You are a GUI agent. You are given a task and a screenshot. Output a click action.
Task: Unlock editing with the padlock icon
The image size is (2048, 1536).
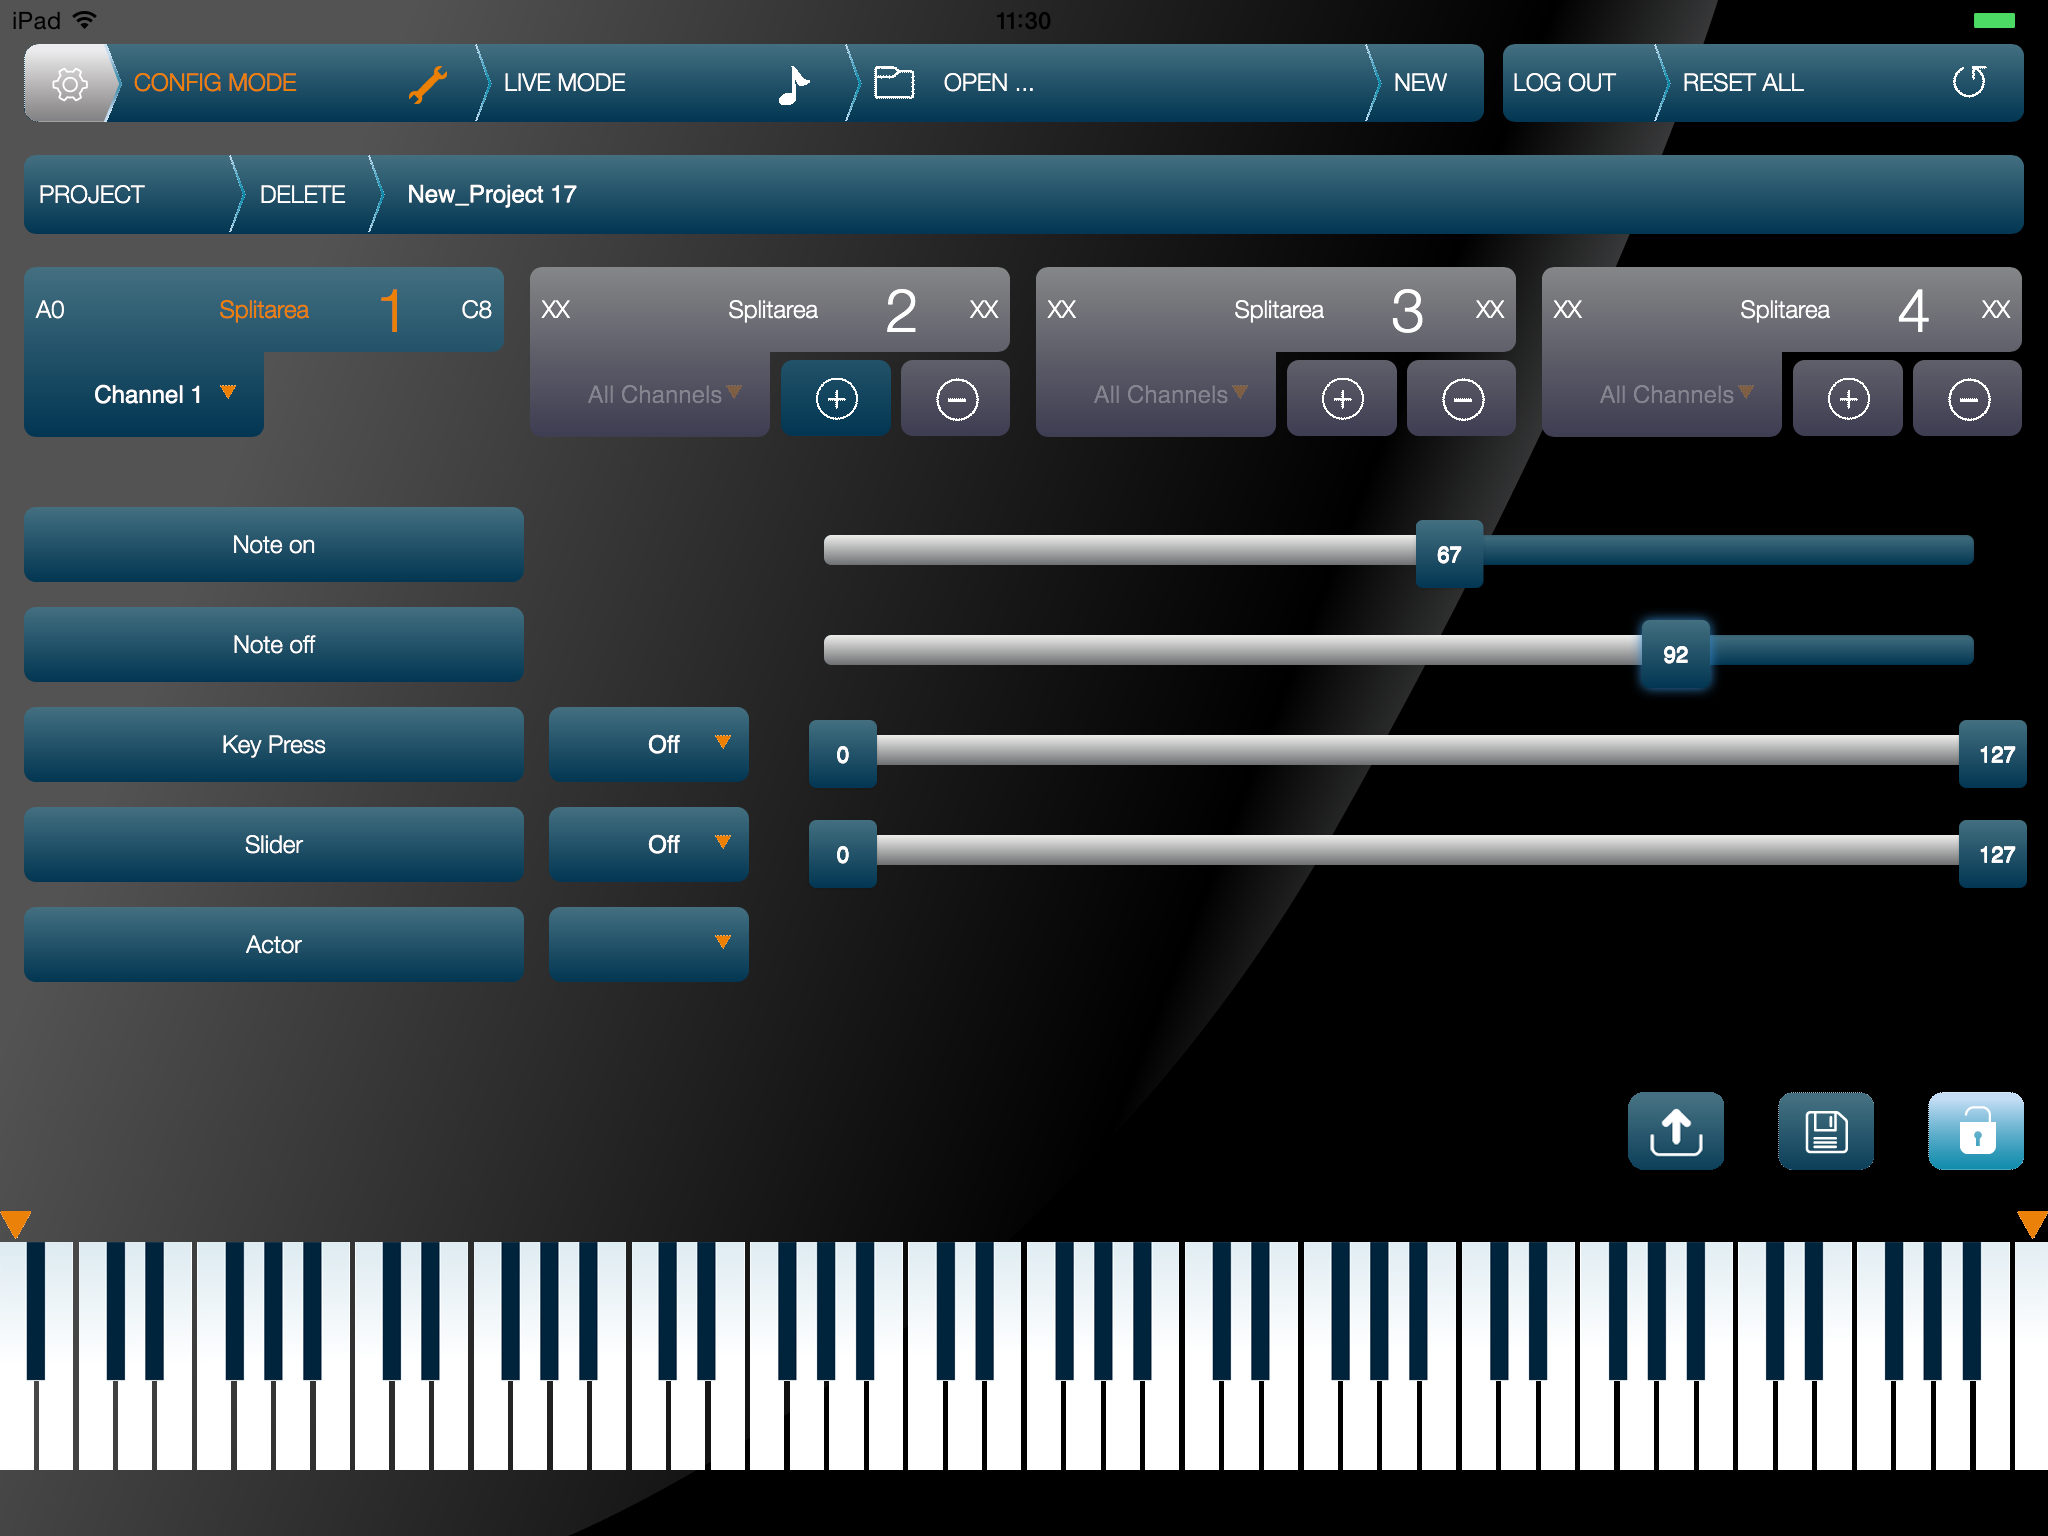(x=1975, y=1131)
